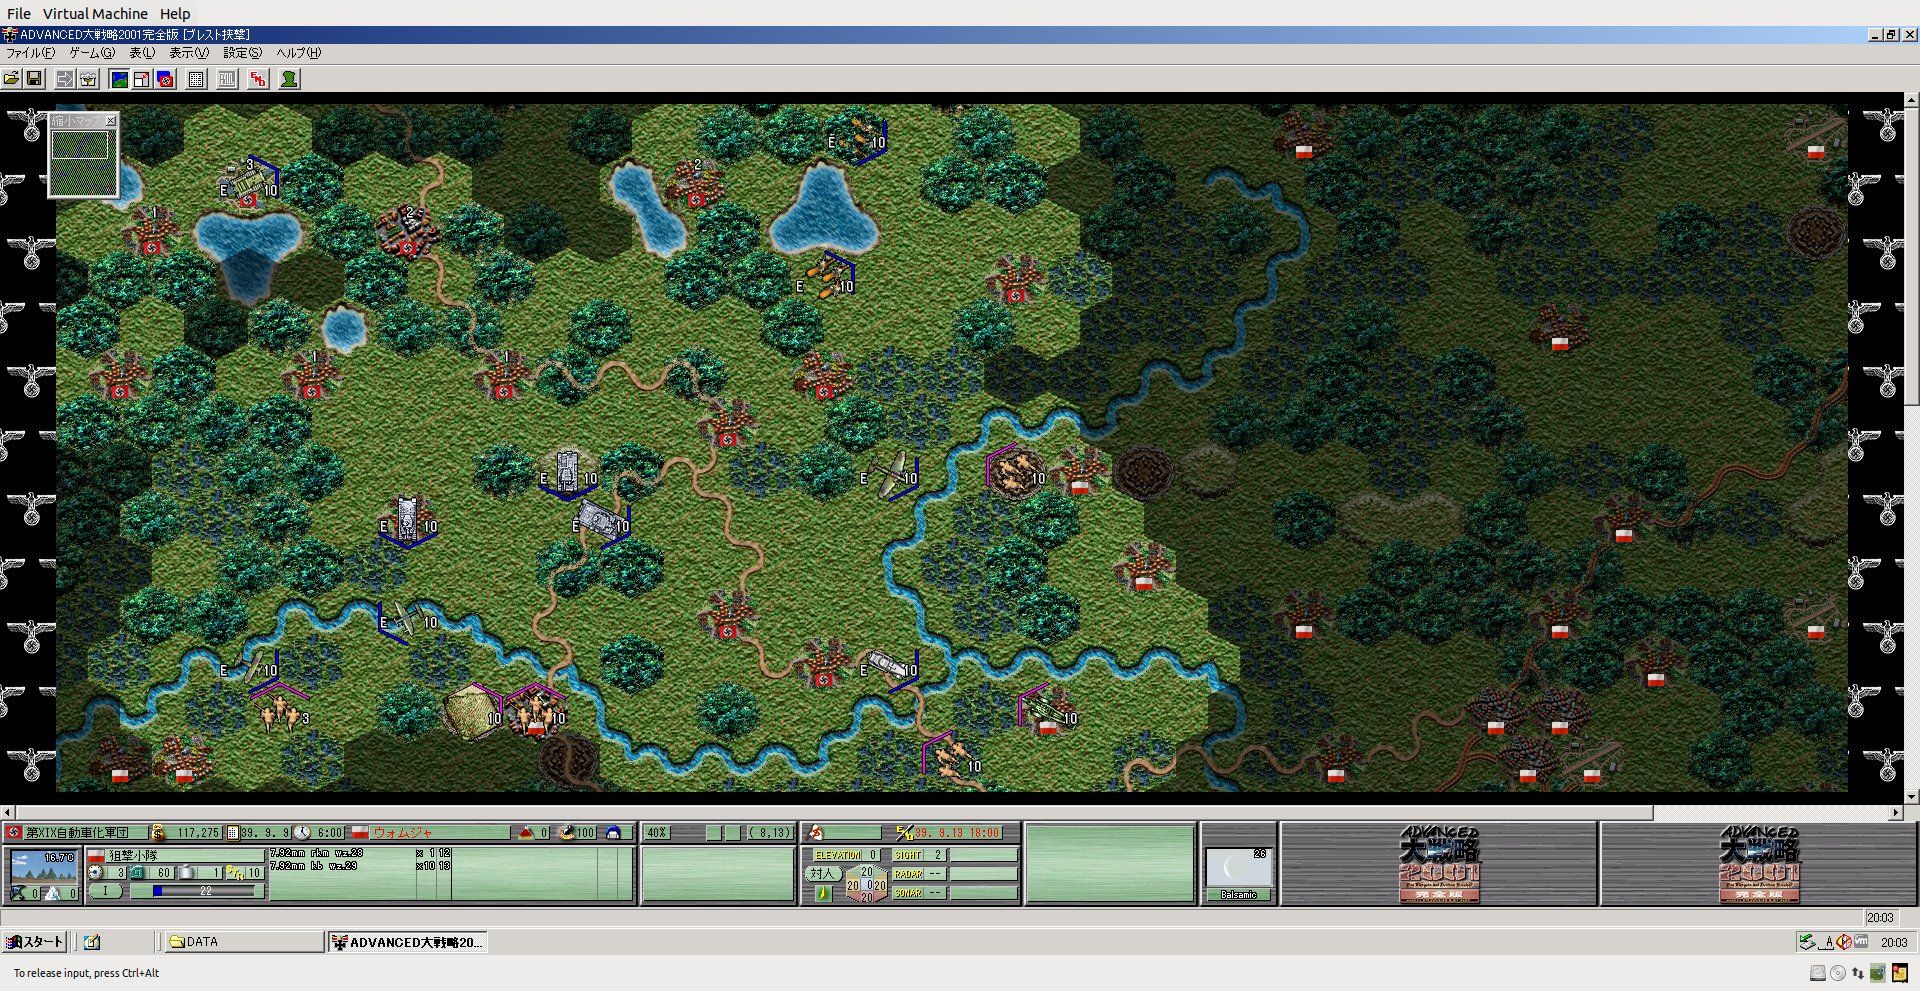The image size is (1920, 991).
Task: Click the ELEVATION label
Action: tap(838, 855)
